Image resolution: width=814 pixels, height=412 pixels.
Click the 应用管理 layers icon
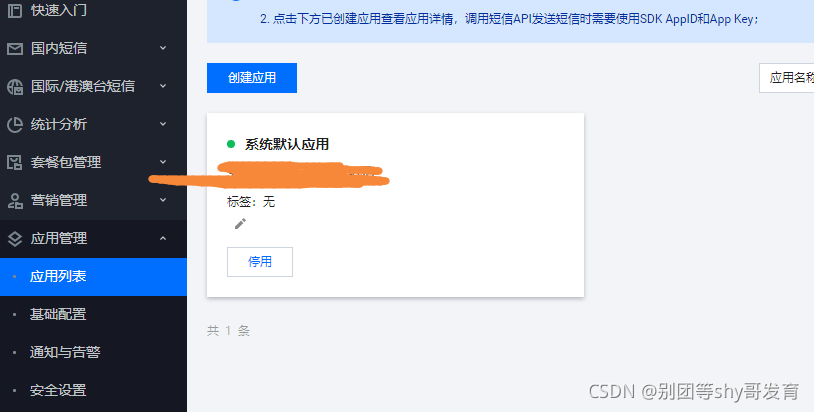[x=15, y=239]
